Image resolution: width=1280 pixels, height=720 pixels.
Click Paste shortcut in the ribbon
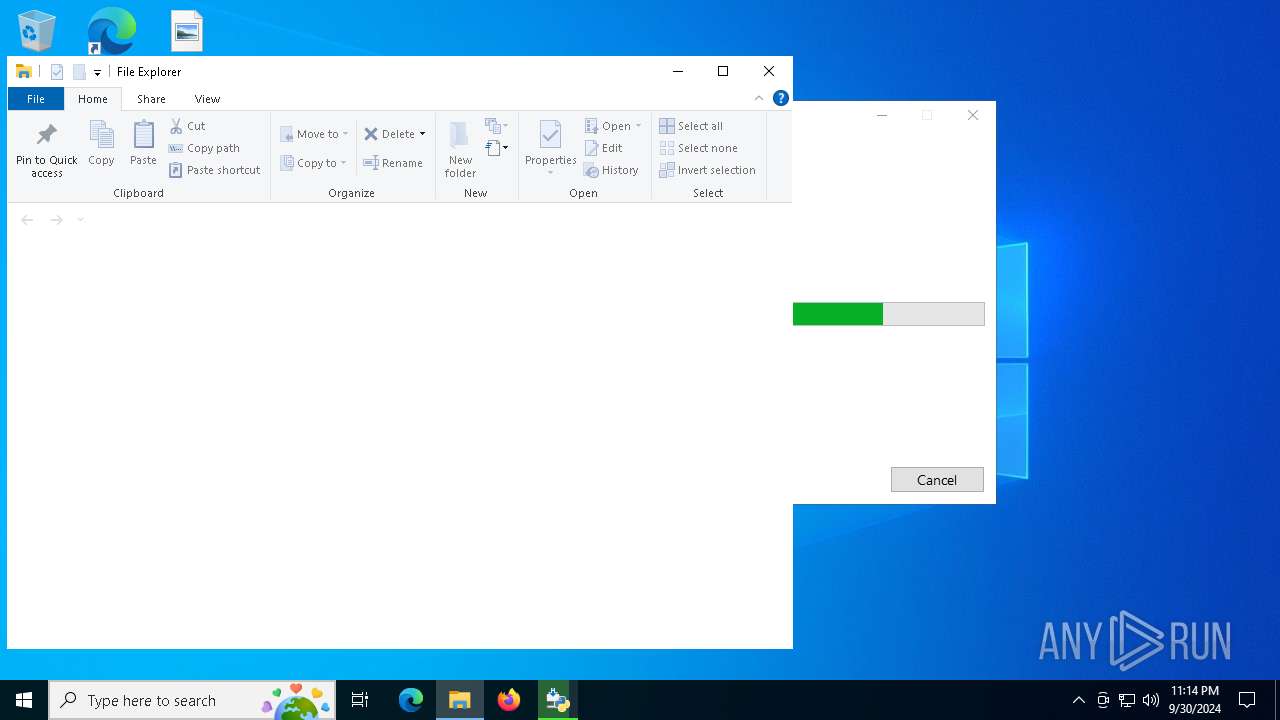(214, 170)
